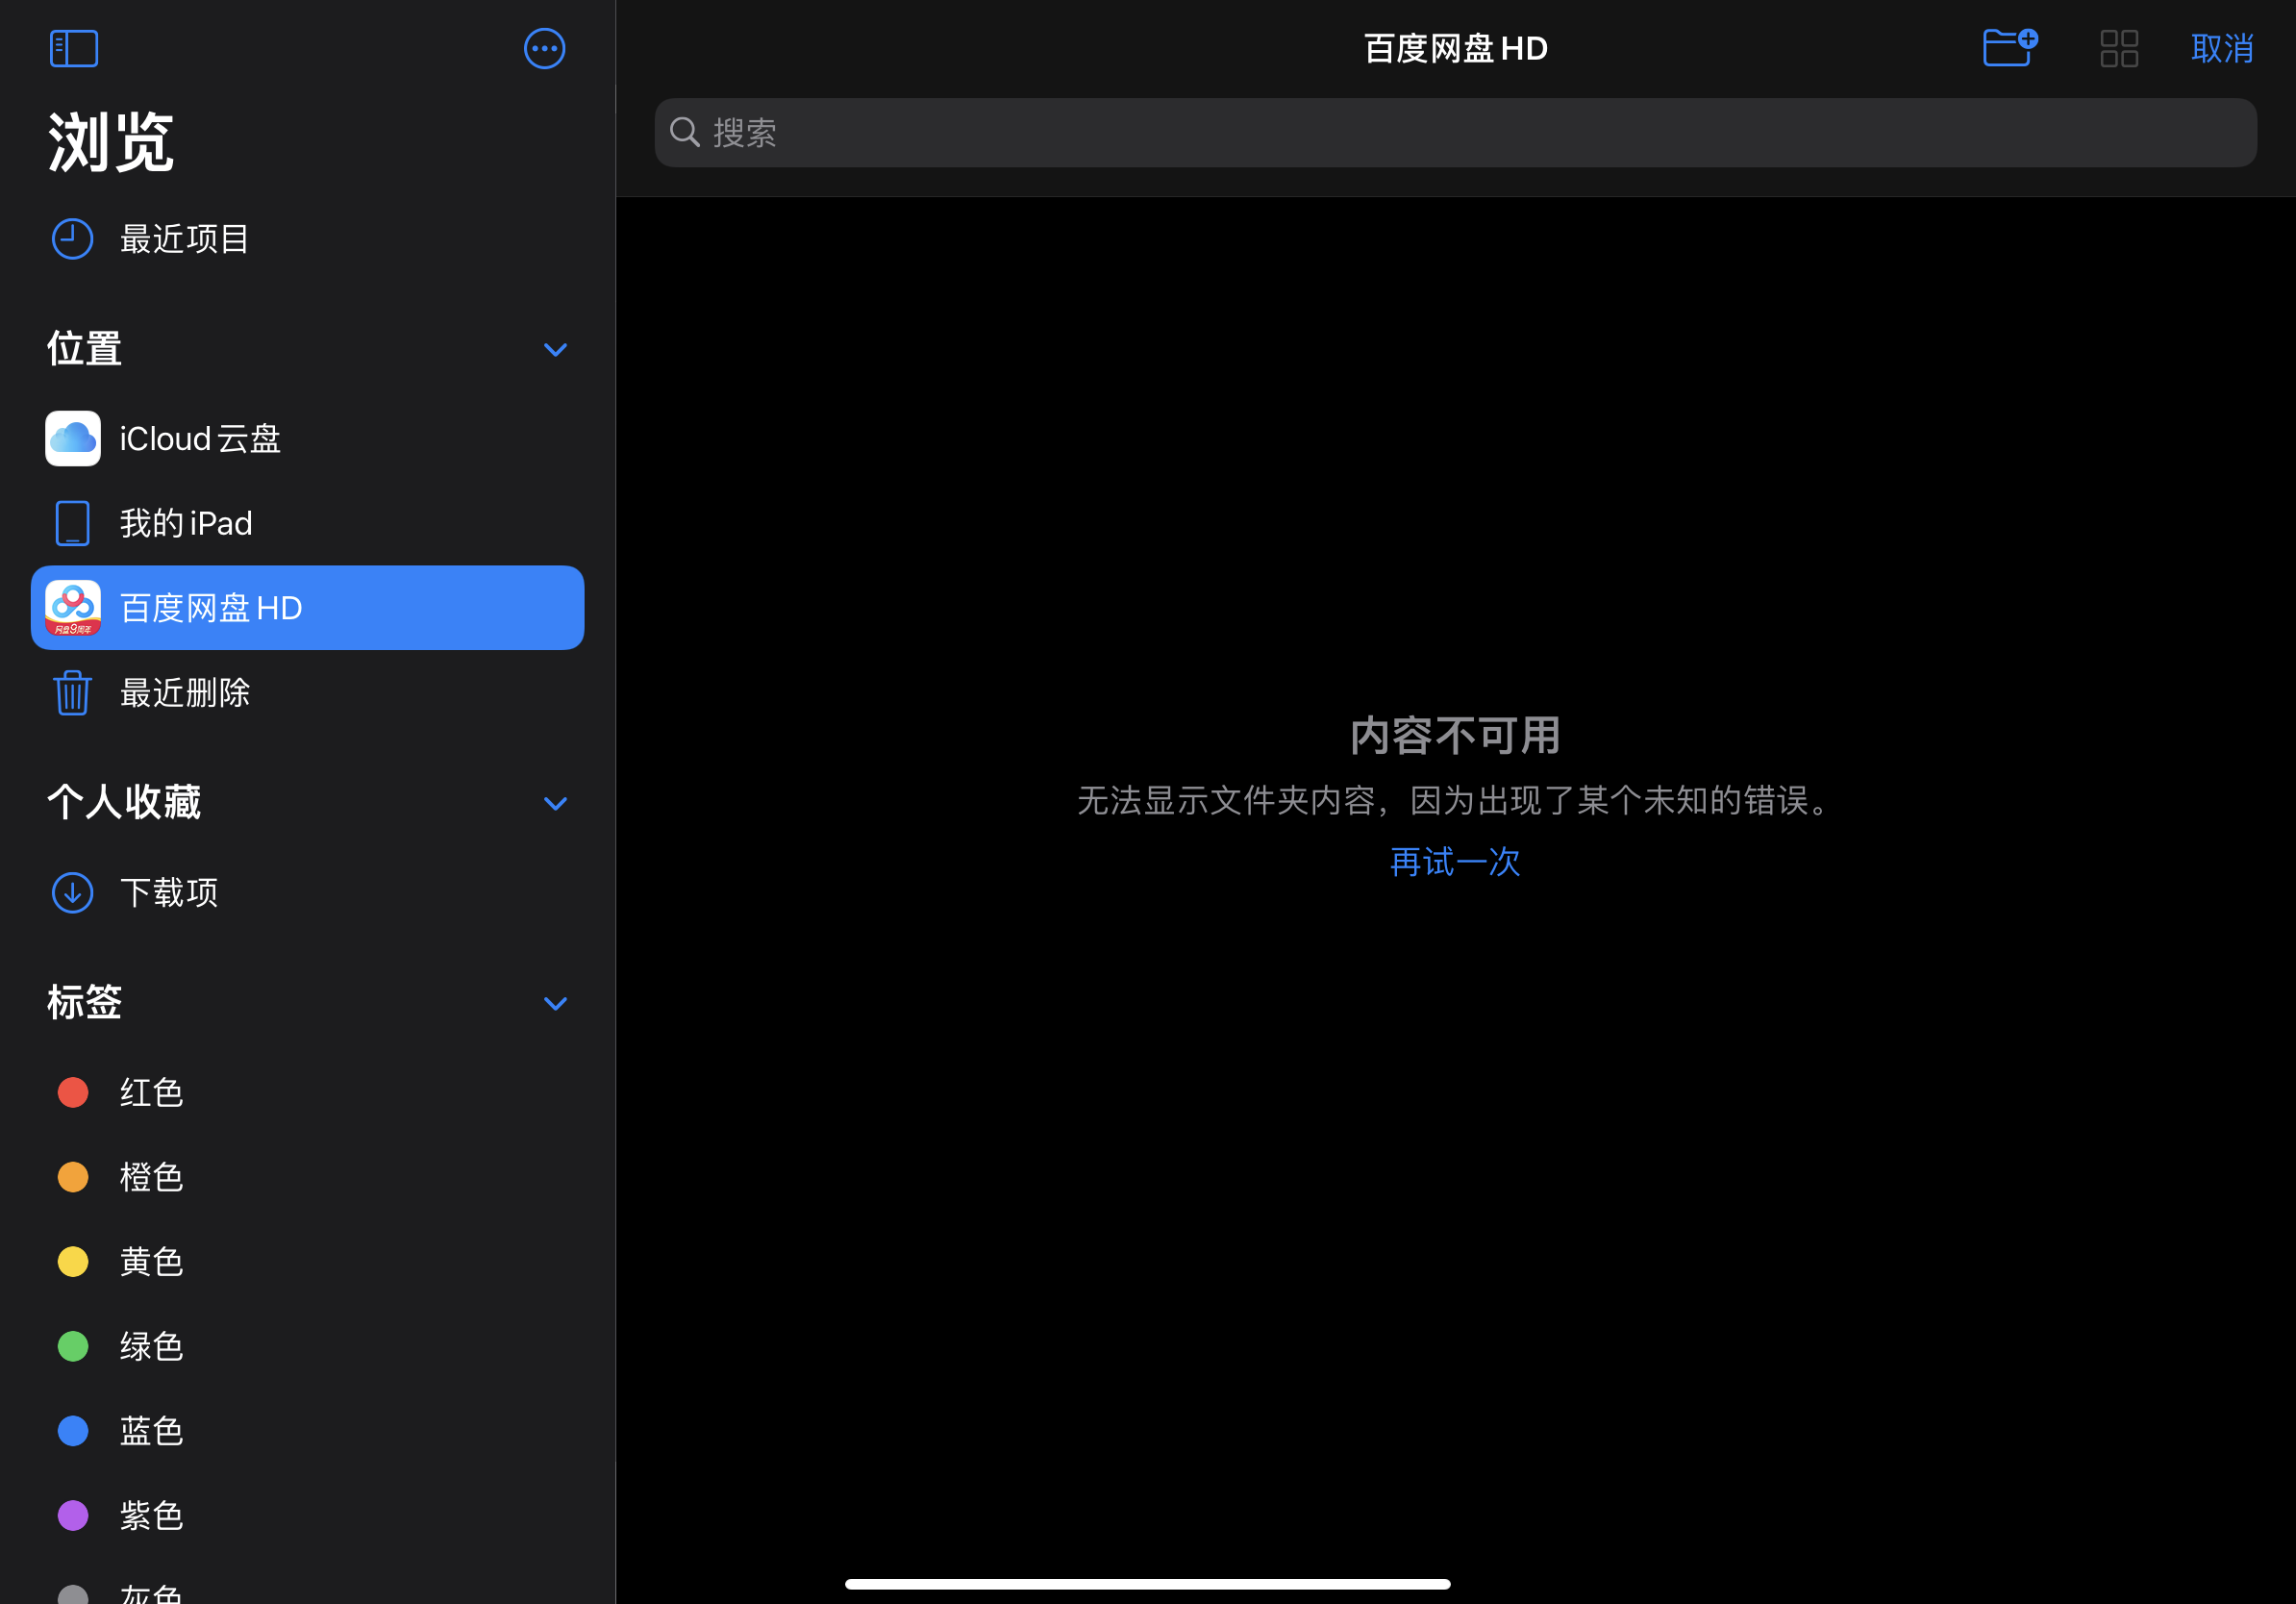Screen dimensions: 2296x1604
Task: Open 最近项目 recents
Action: [185, 239]
